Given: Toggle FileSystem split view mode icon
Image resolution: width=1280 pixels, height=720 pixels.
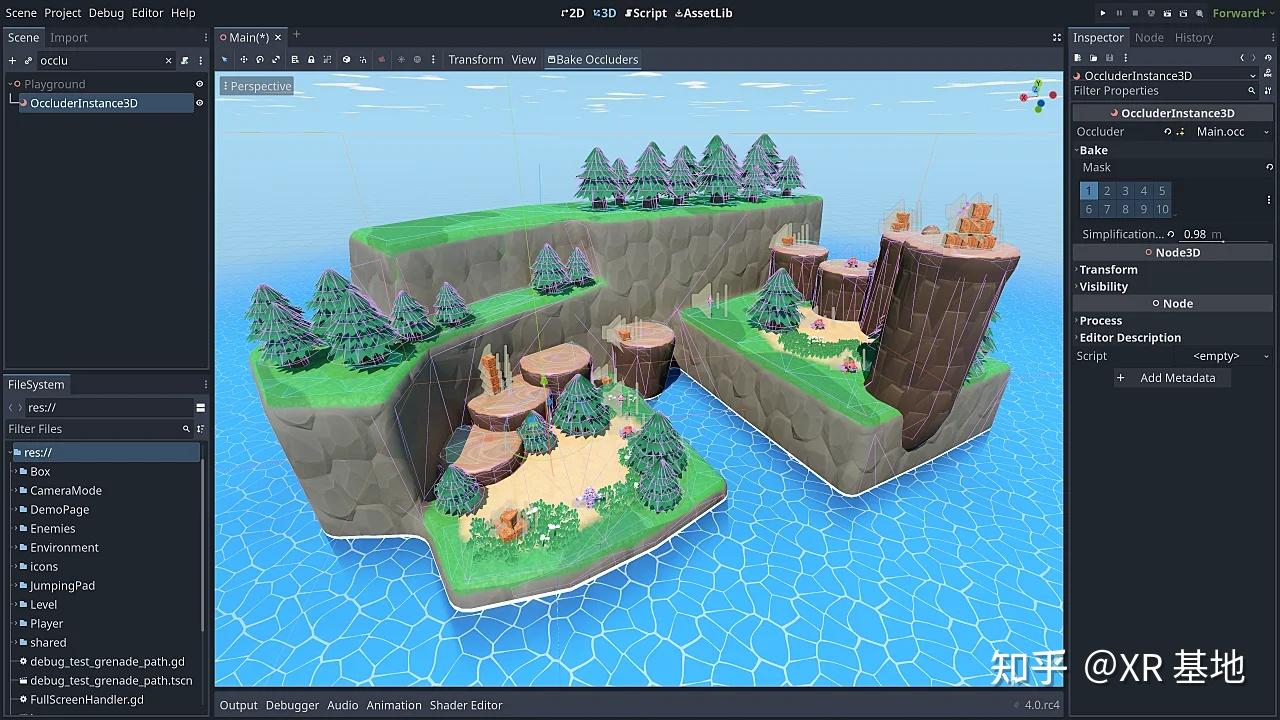Looking at the screenshot, I should [x=200, y=408].
